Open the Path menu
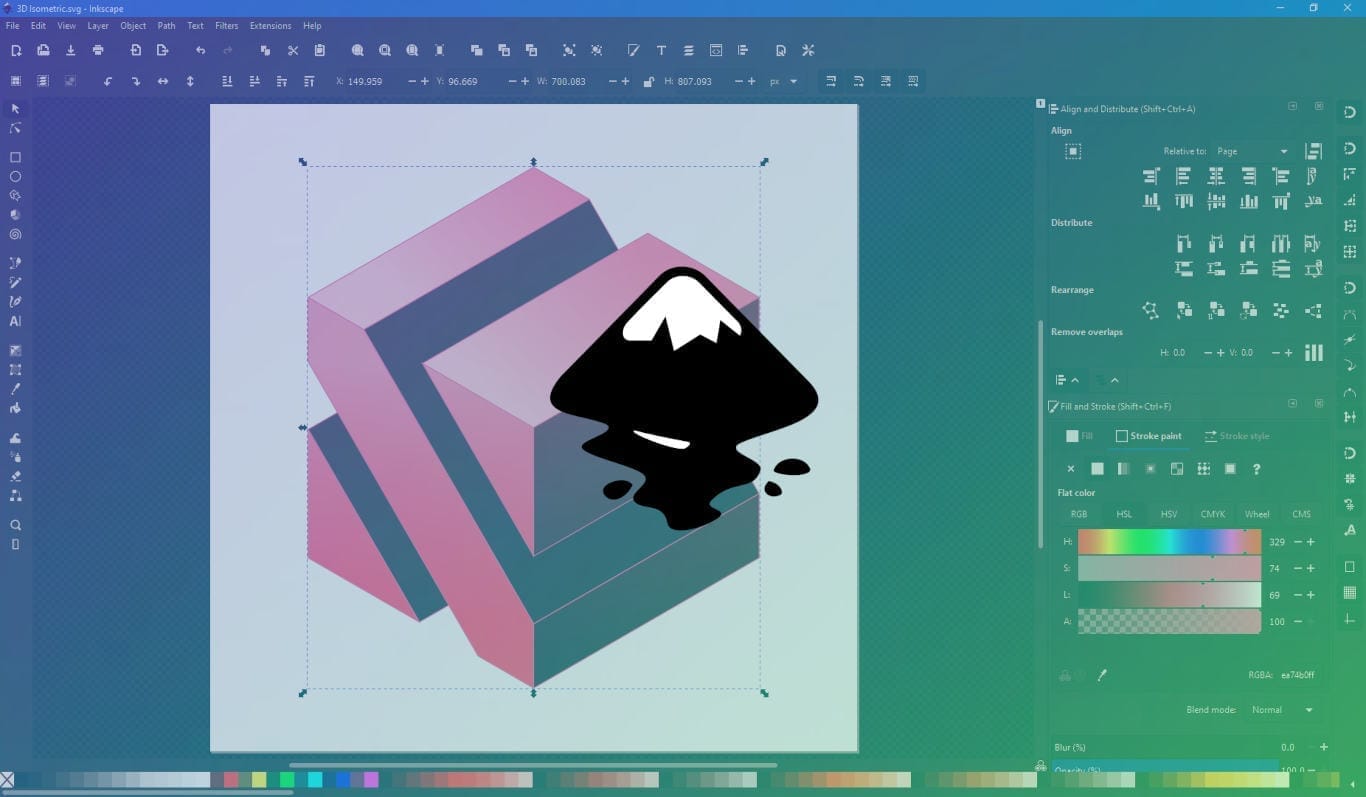 tap(166, 25)
